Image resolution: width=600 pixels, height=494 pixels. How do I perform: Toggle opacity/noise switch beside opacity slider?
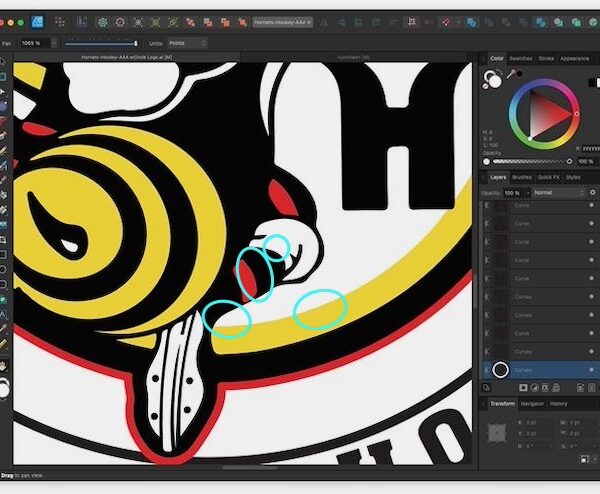pyautogui.click(x=569, y=161)
